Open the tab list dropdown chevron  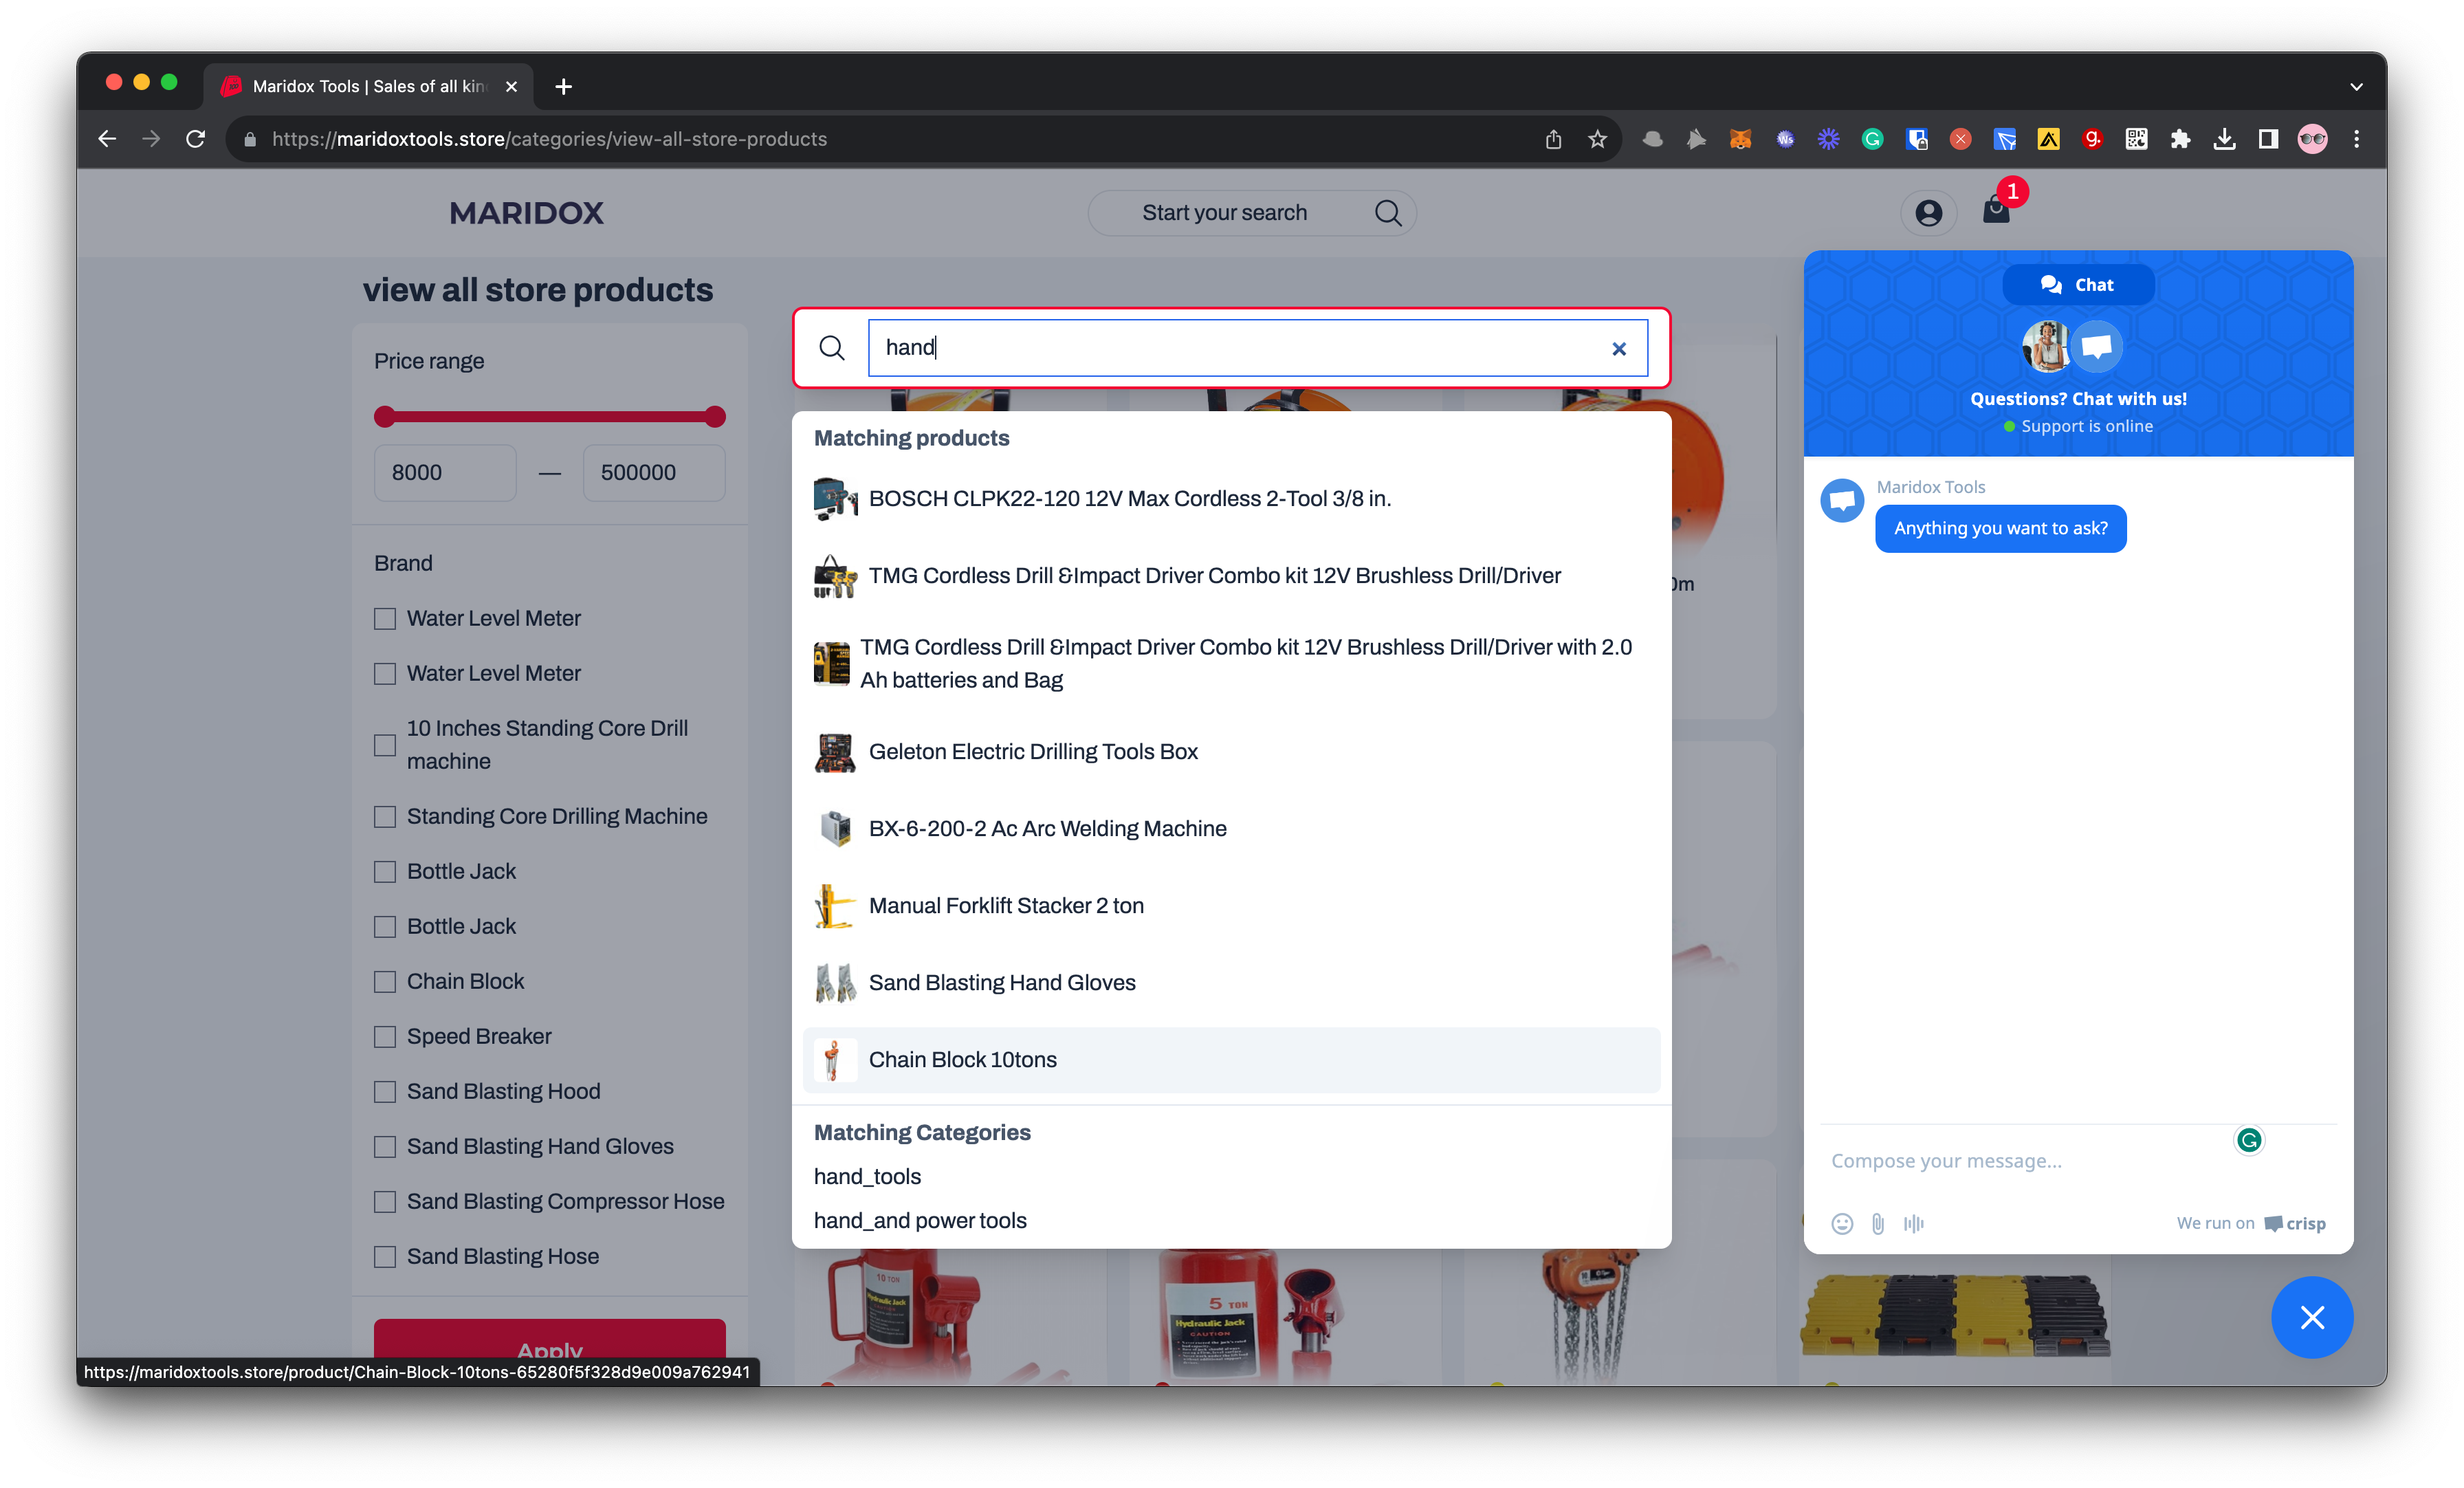coord(2356,87)
